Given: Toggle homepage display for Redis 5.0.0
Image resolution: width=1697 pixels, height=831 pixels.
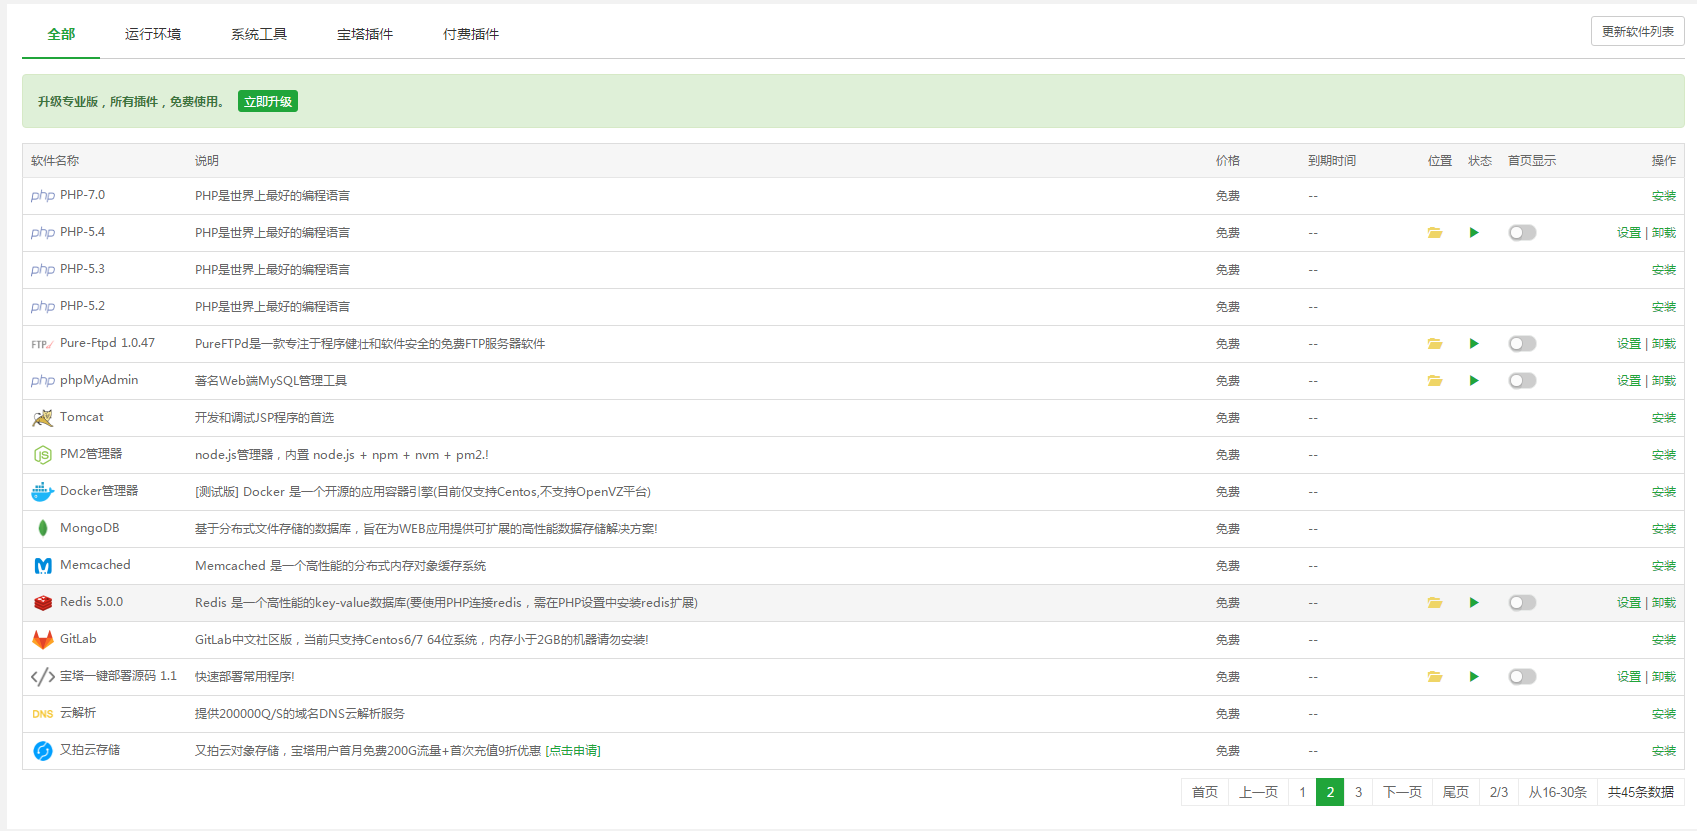Looking at the screenshot, I should [1522, 603].
